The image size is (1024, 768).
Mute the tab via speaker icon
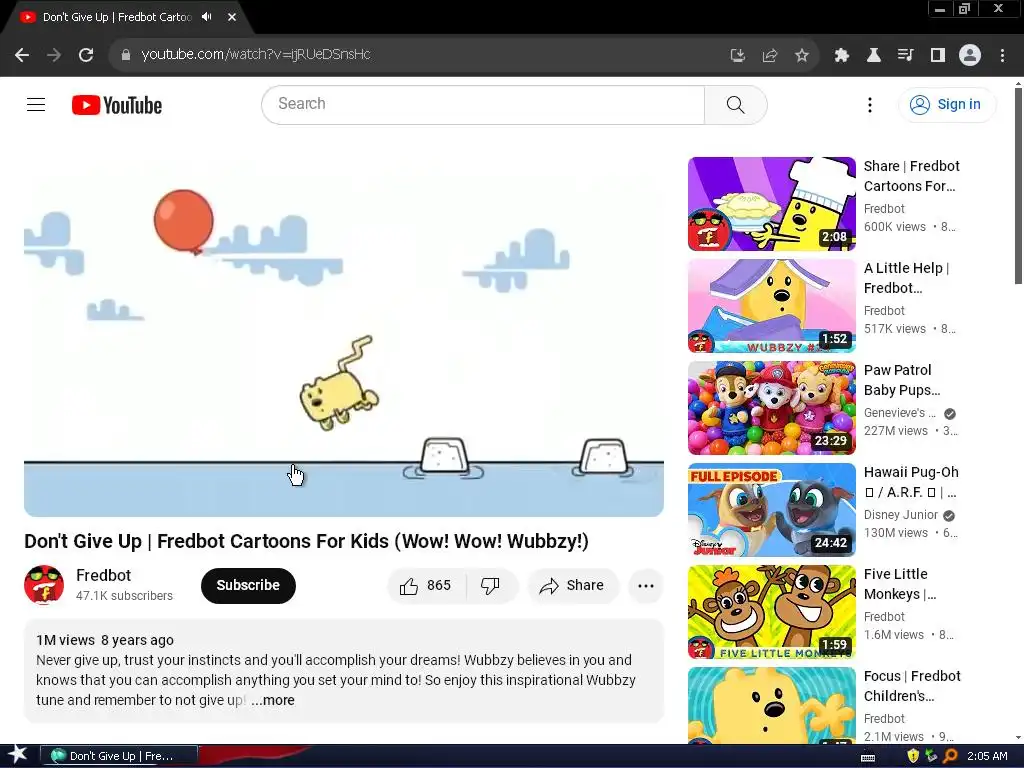(x=207, y=17)
